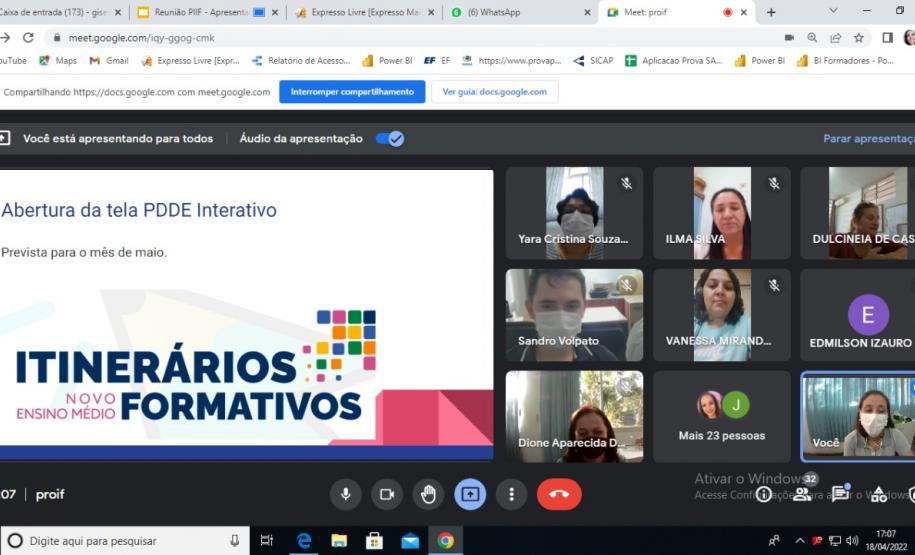Viewport: 915px width, 555px height.
Task: Hang up with the red leave call button
Action: click(558, 494)
